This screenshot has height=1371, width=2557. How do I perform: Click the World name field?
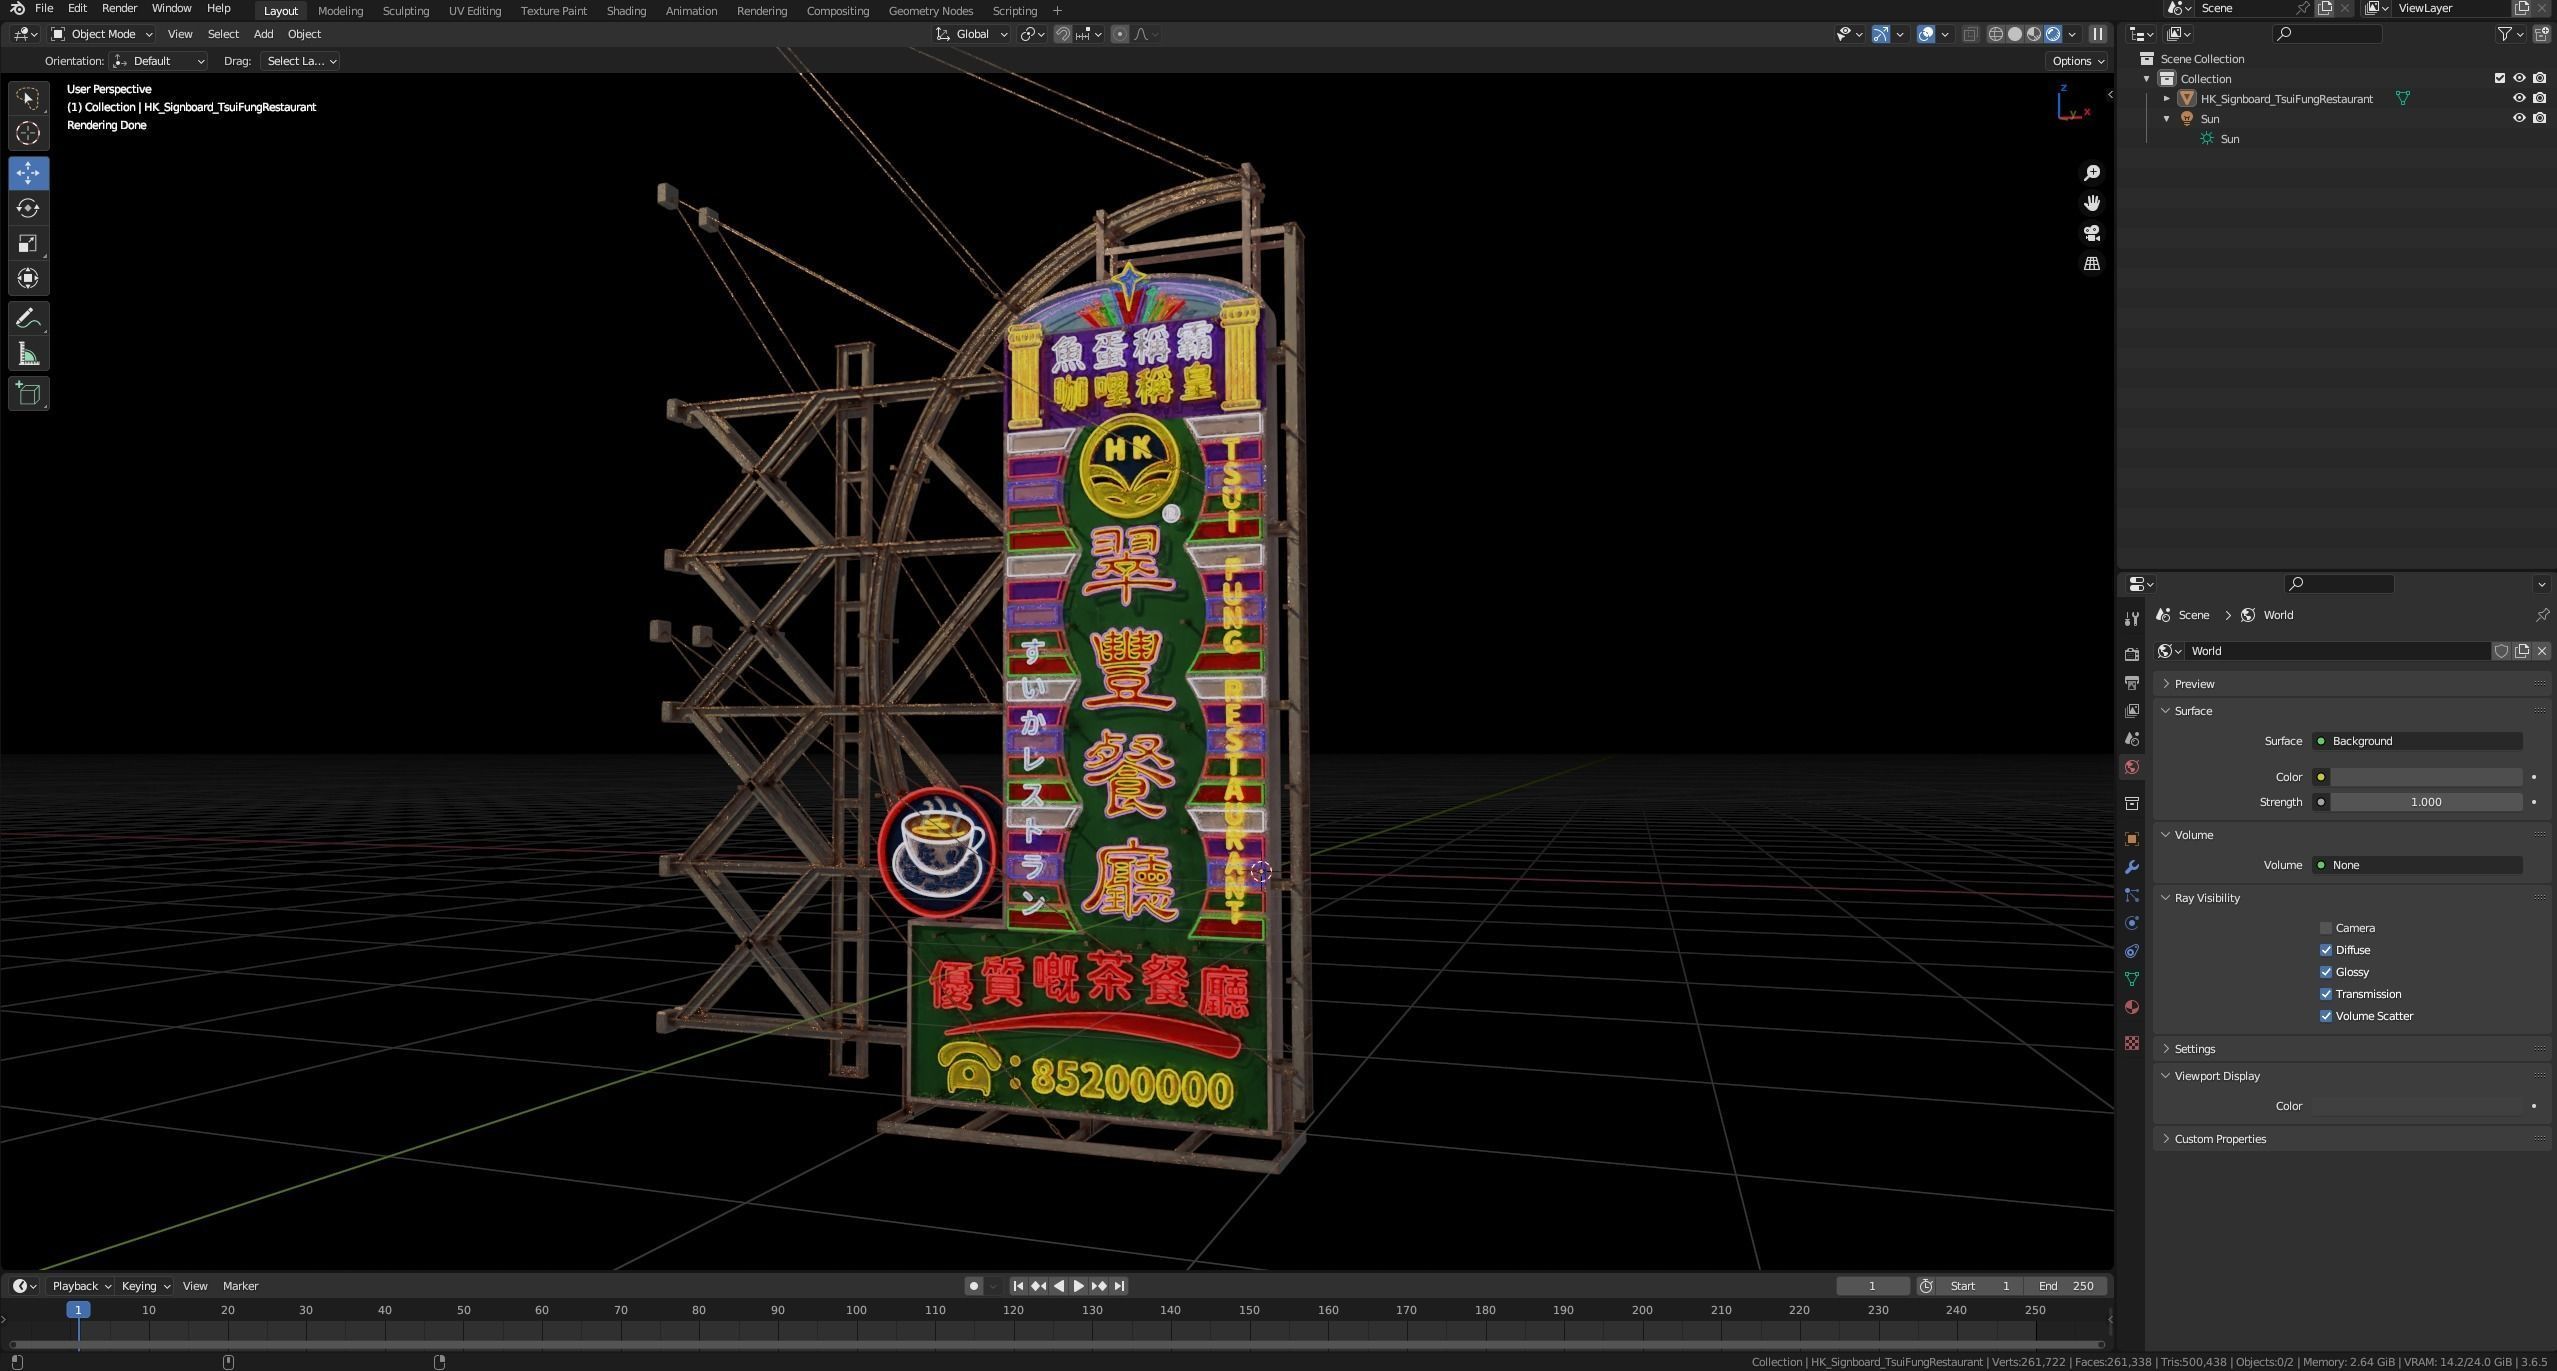(2337, 651)
